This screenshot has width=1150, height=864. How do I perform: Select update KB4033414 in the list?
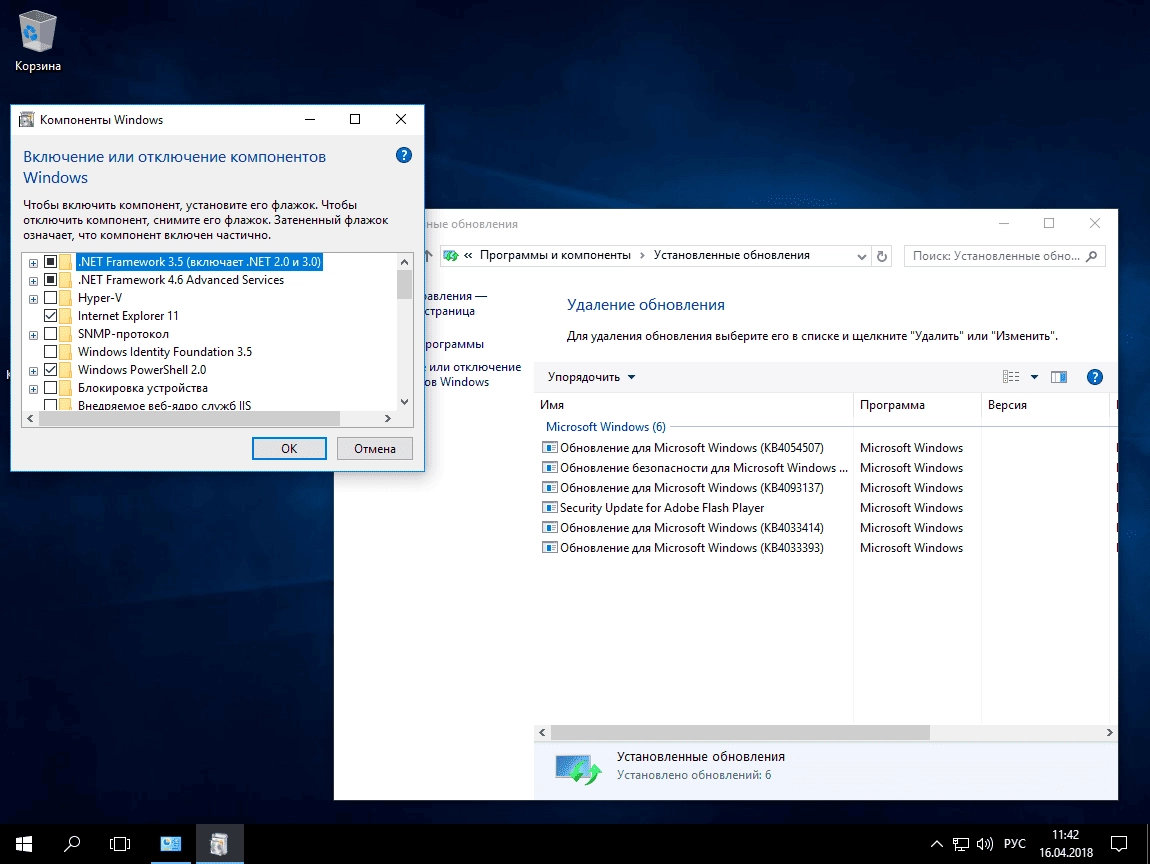[692, 528]
